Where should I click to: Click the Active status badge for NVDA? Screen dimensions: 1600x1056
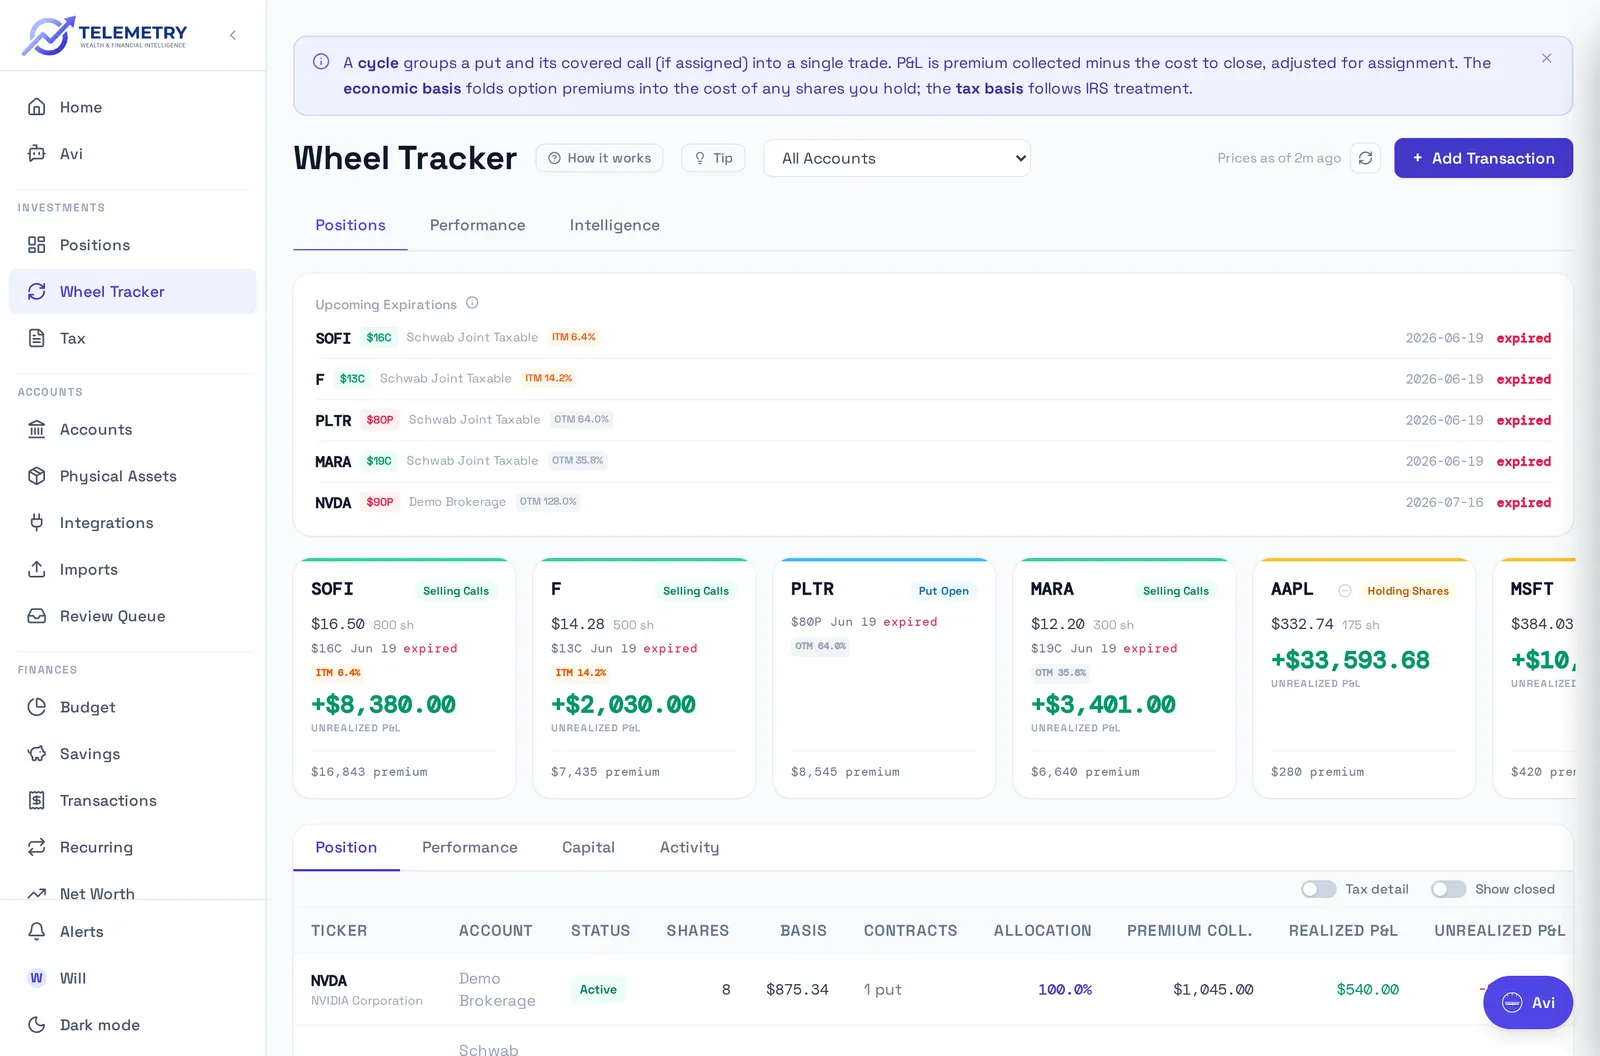(598, 990)
